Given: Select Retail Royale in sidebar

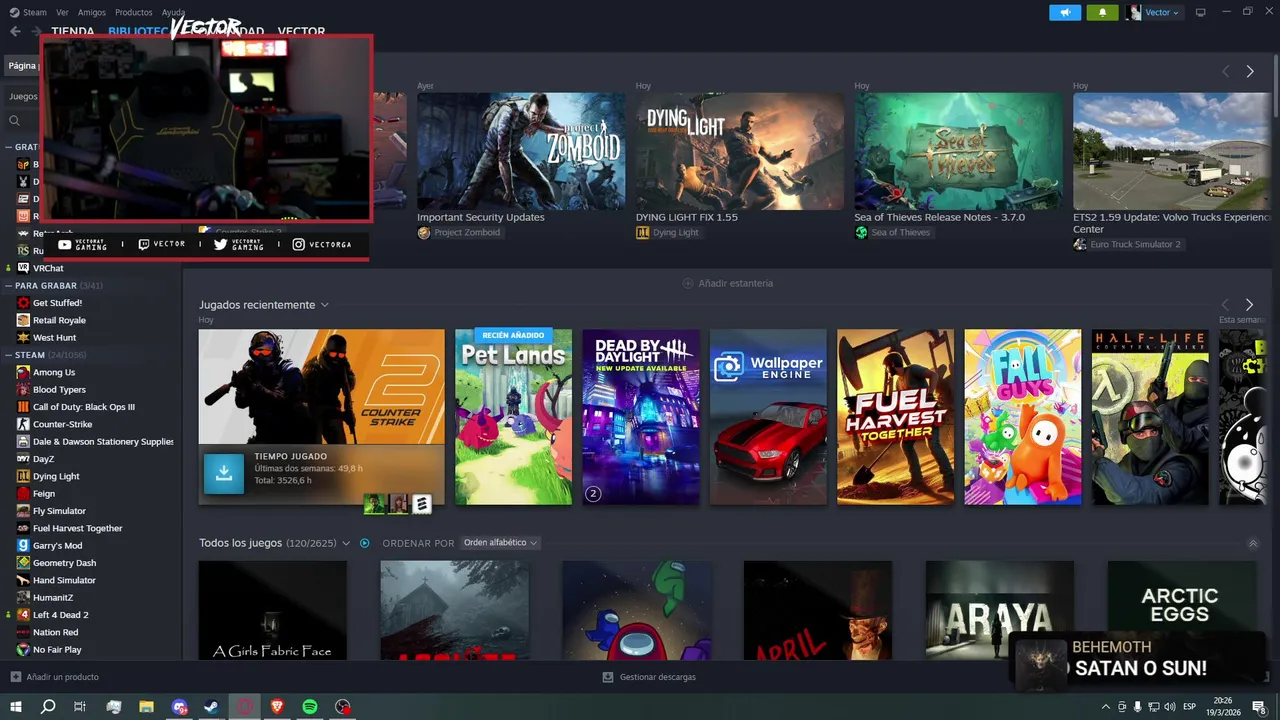Looking at the screenshot, I should 59,320.
